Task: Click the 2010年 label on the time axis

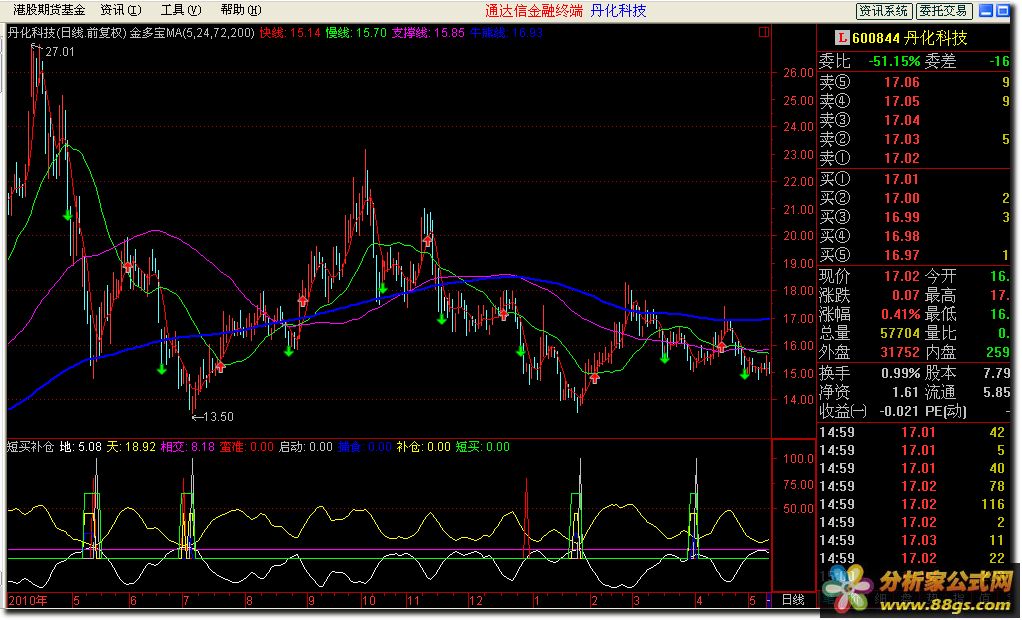Action: (x=27, y=600)
